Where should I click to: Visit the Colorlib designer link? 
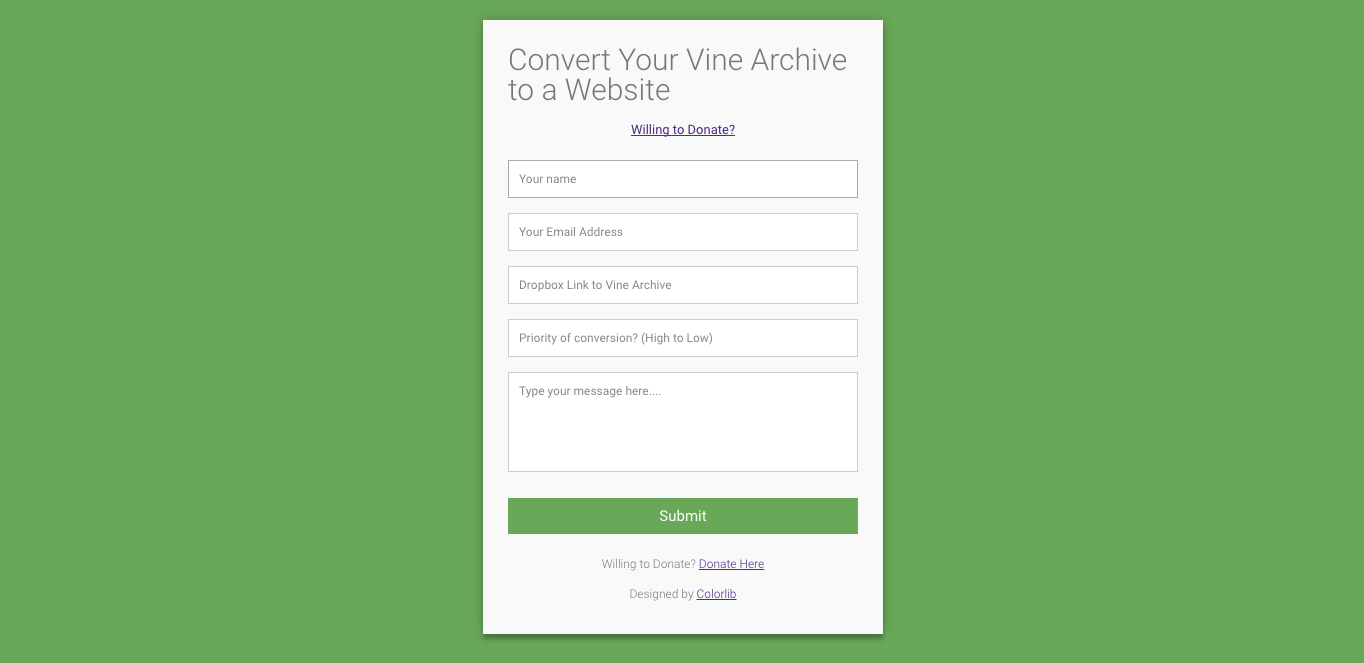pos(716,594)
